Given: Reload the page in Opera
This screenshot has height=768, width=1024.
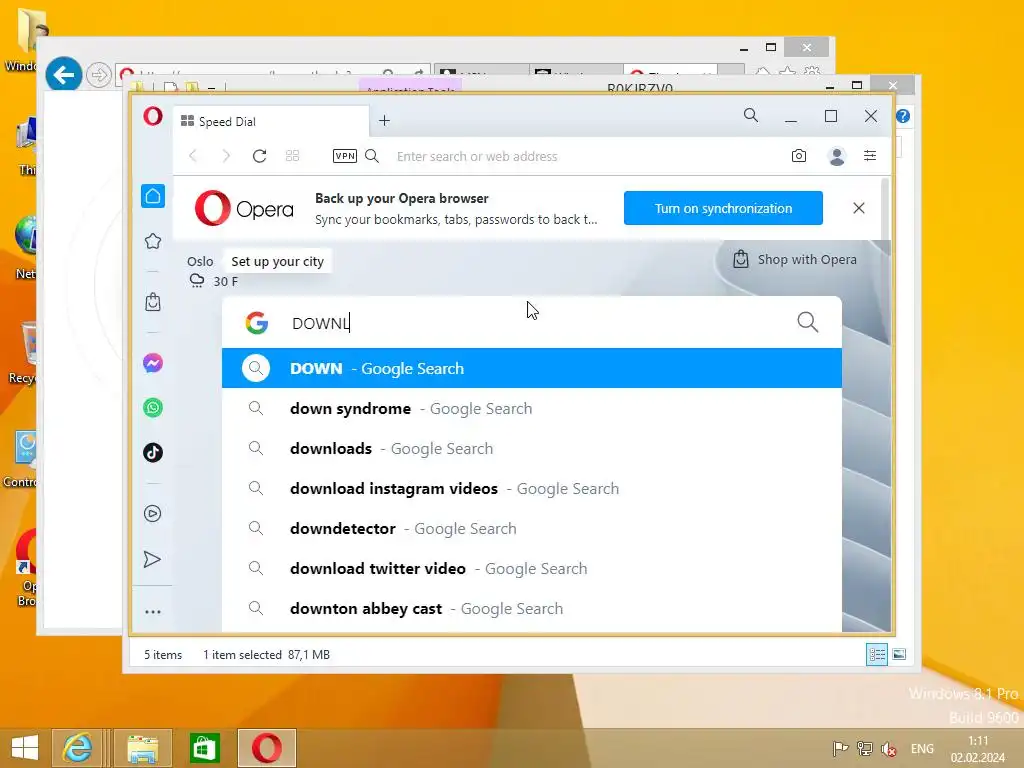Looking at the screenshot, I should click(x=259, y=156).
